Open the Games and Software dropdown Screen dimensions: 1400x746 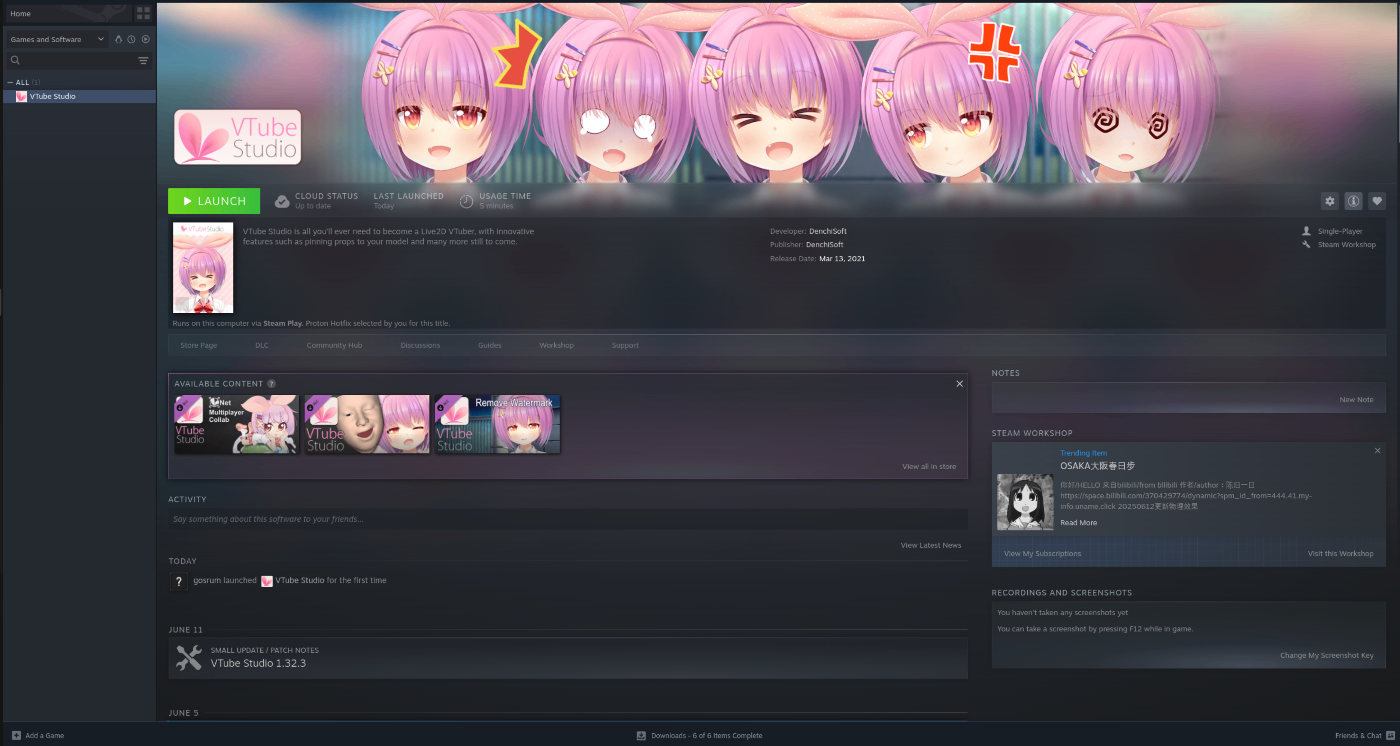pos(57,39)
